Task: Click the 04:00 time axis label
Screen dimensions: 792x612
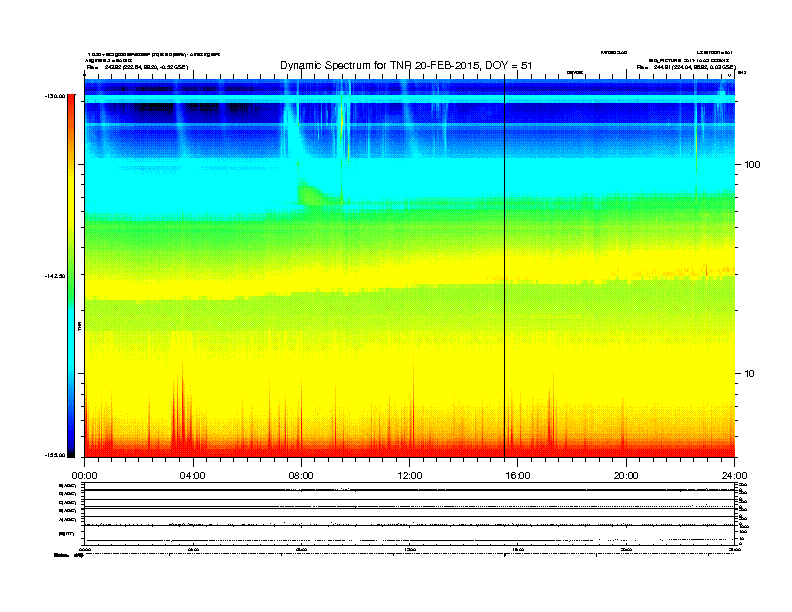Action: click(x=193, y=476)
